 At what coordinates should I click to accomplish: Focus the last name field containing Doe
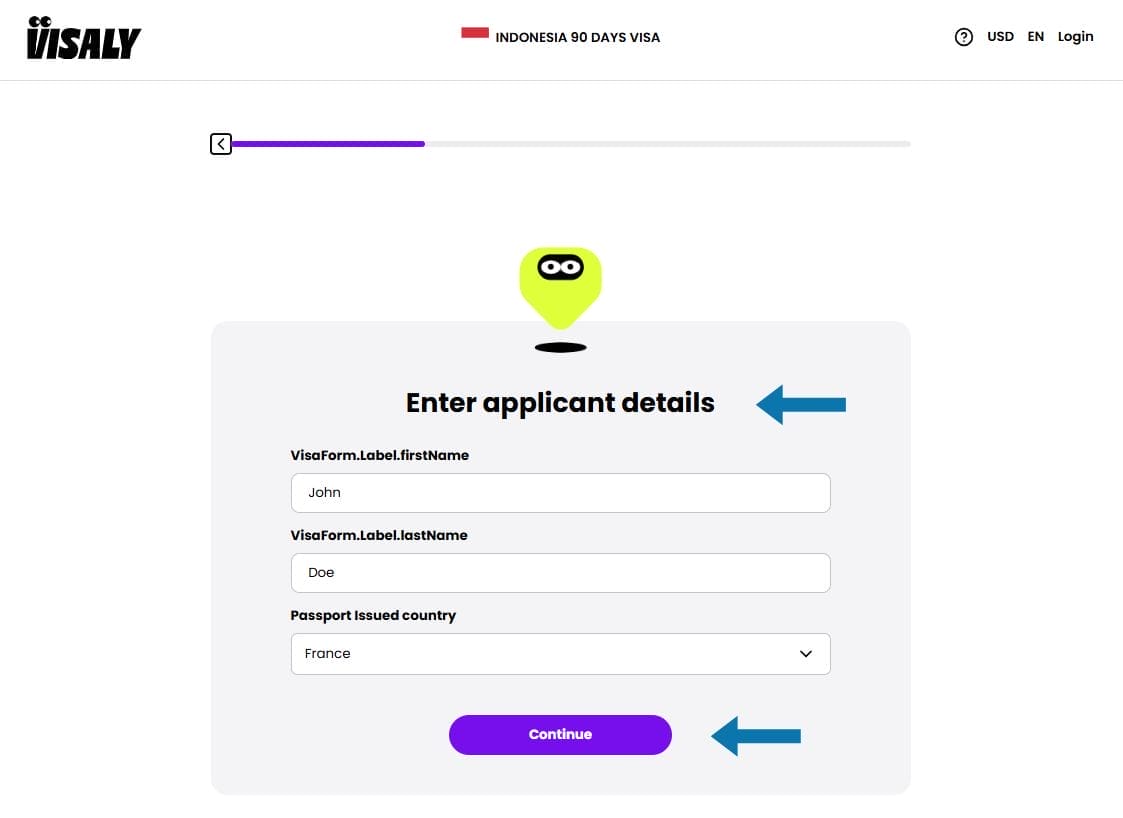click(x=560, y=573)
